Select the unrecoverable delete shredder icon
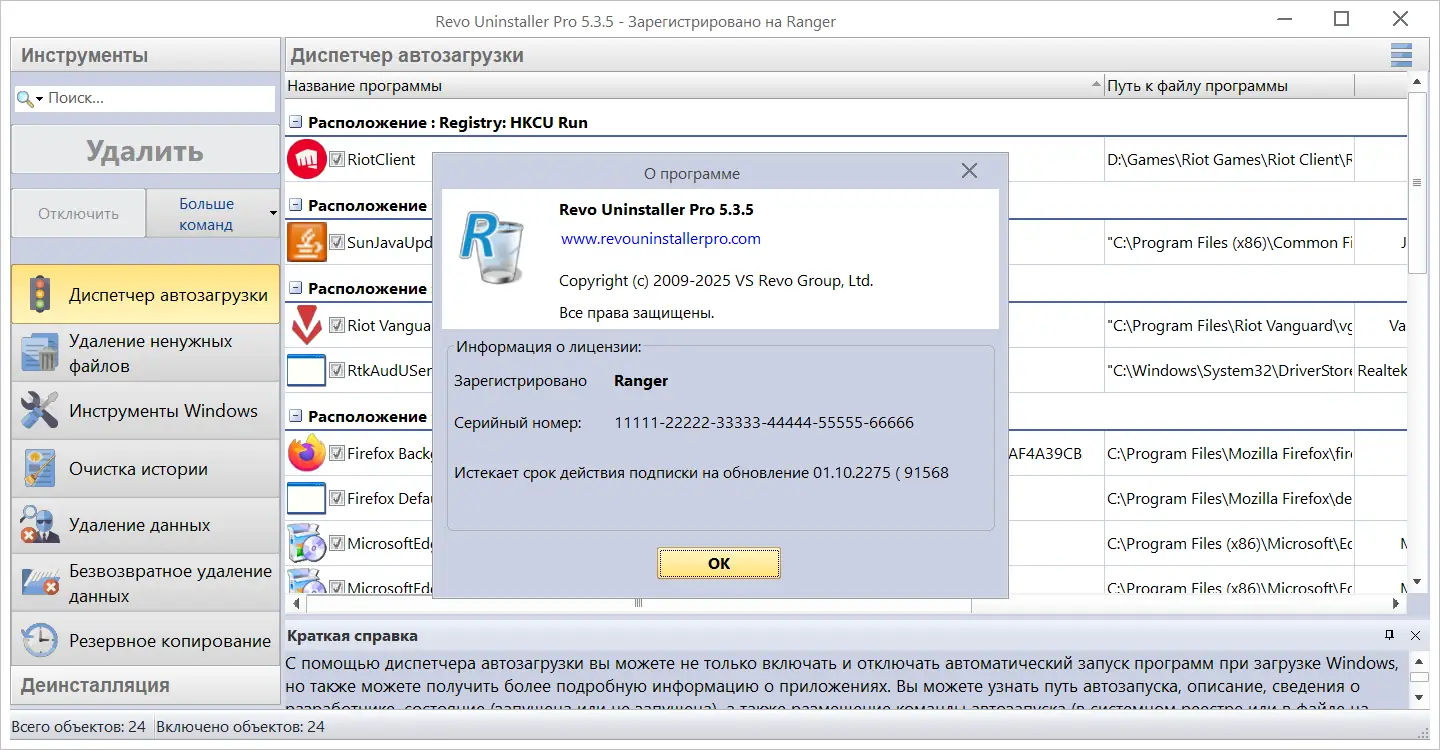Viewport: 1440px width, 750px height. [x=40, y=583]
